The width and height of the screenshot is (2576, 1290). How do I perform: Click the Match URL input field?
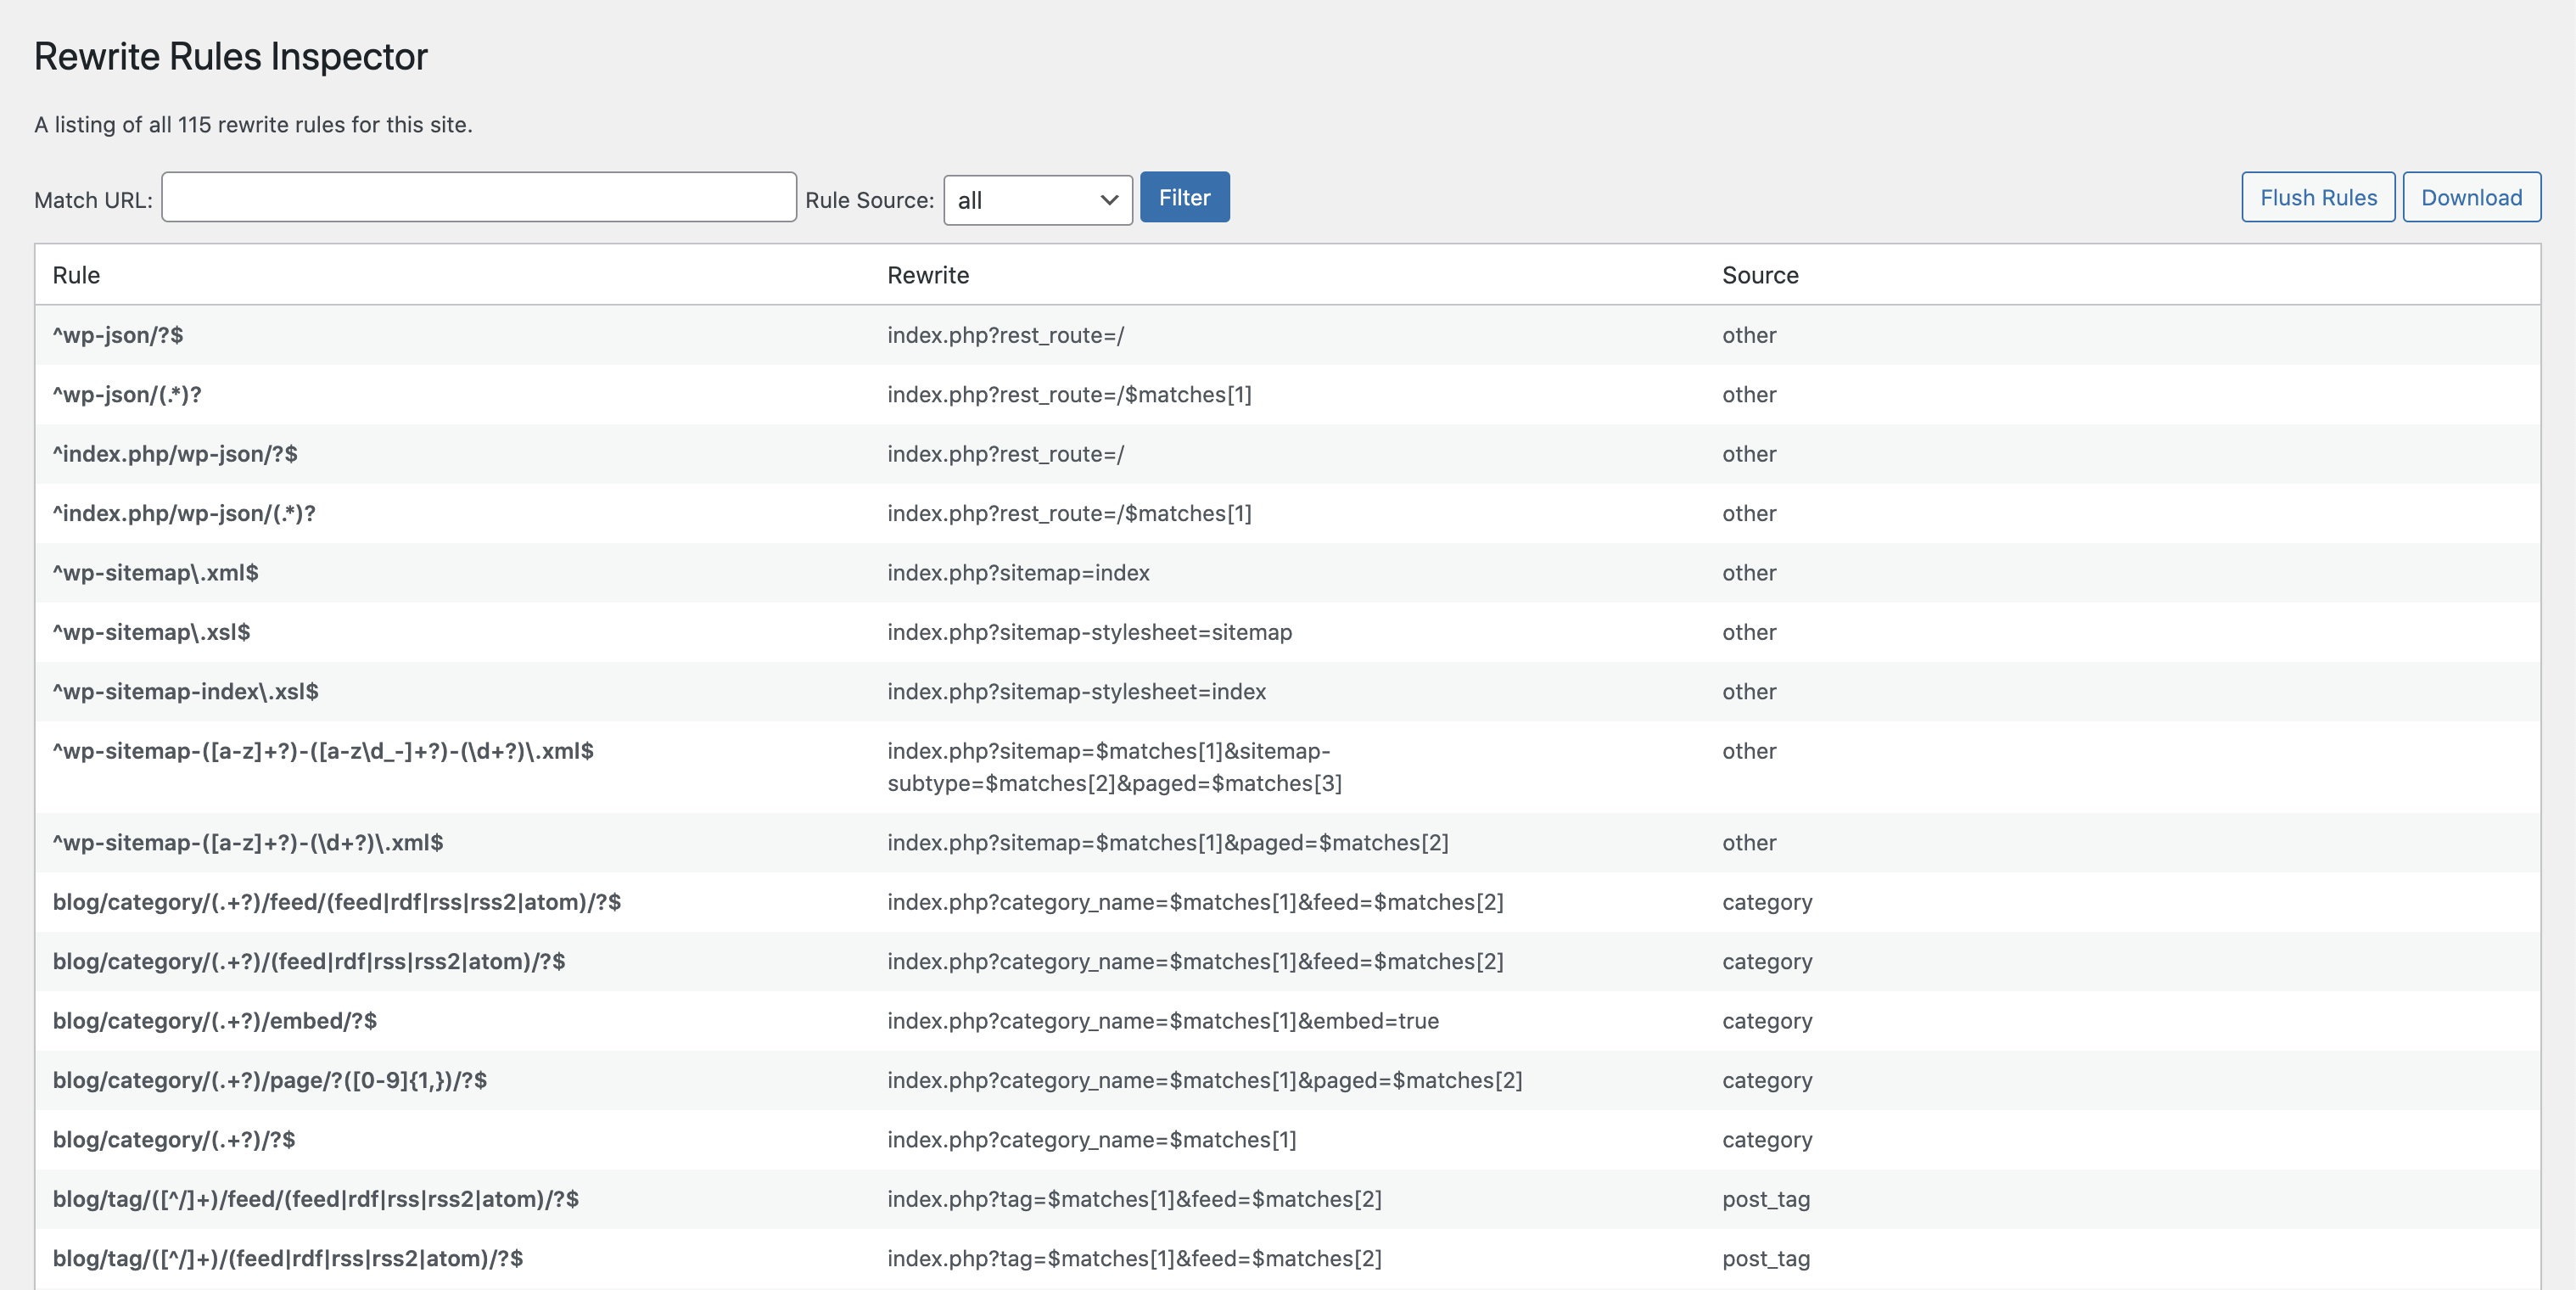(x=479, y=197)
